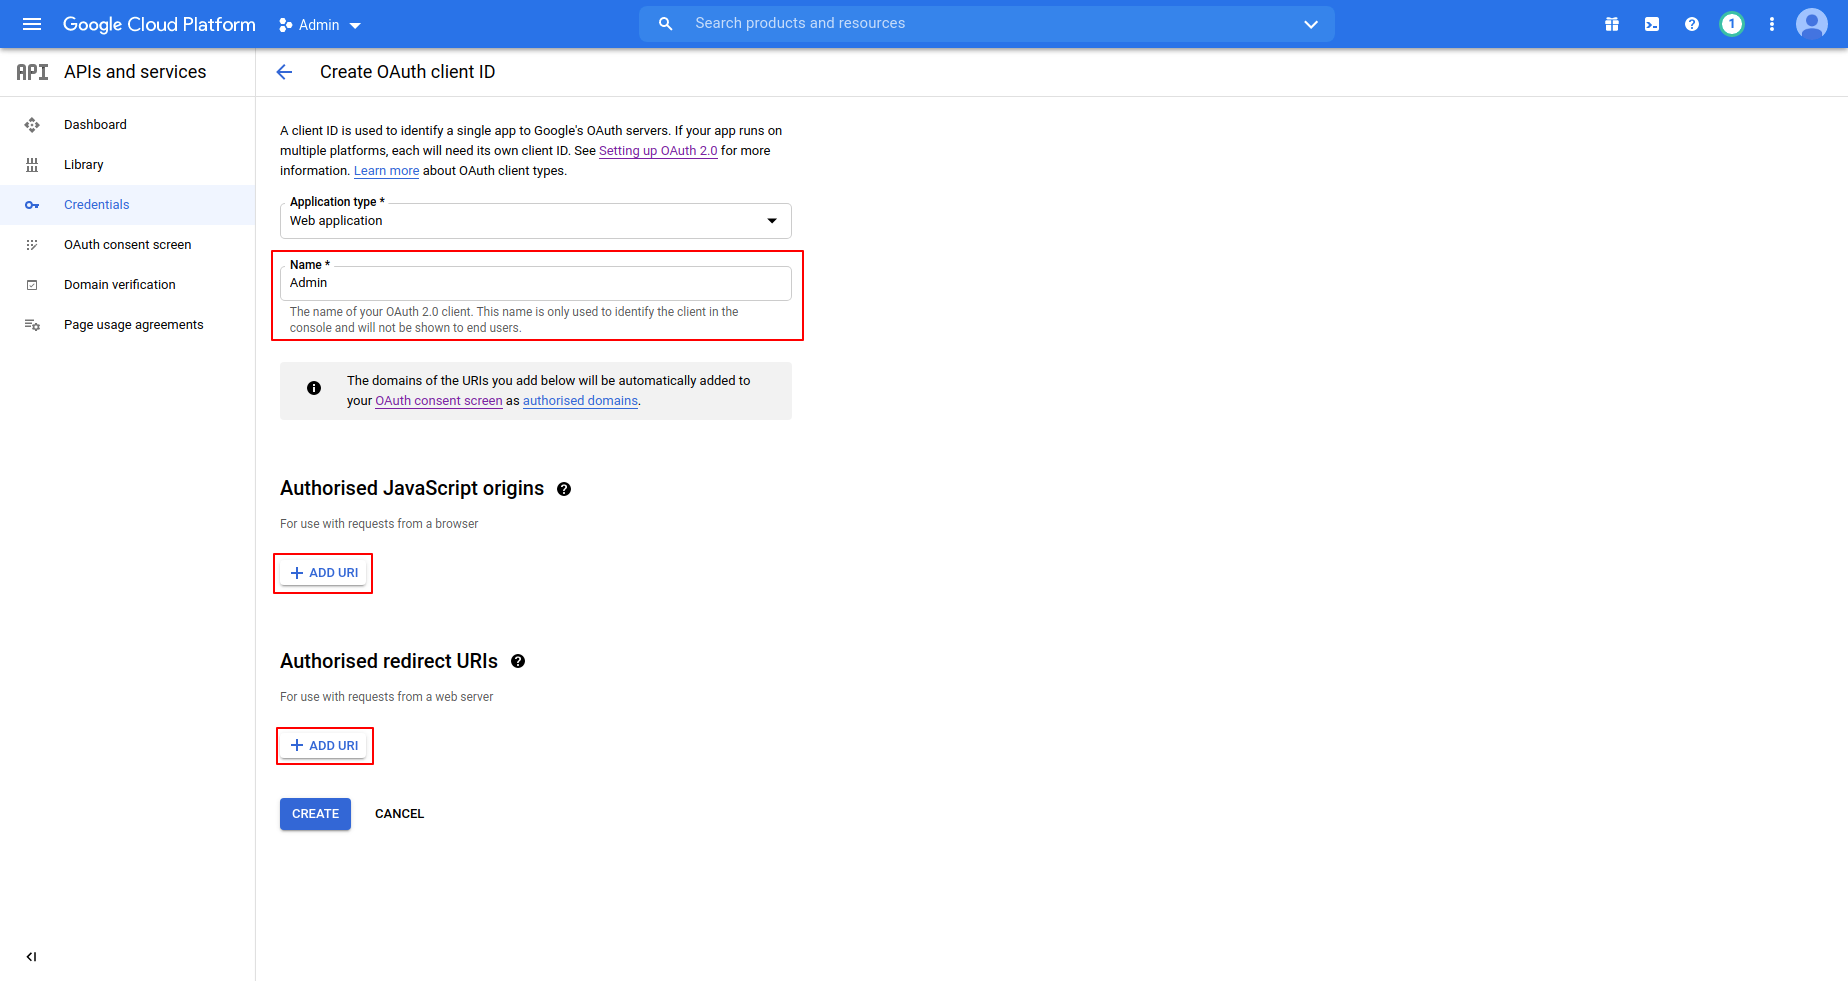Viewport: 1848px width, 981px height.
Task: Click the back arrow next to Create OAuth client ID
Action: [284, 72]
